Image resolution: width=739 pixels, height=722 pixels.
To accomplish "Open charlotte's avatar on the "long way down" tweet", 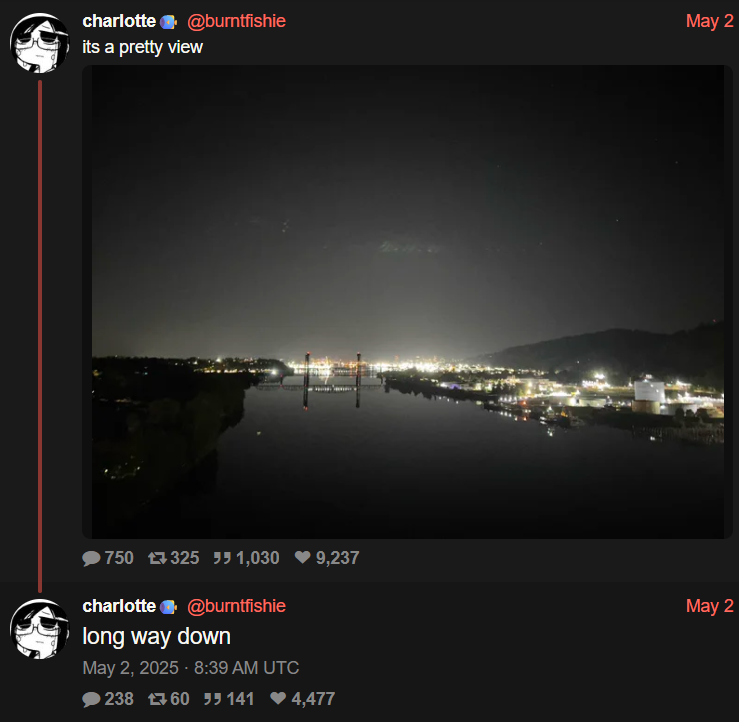I will 39,628.
